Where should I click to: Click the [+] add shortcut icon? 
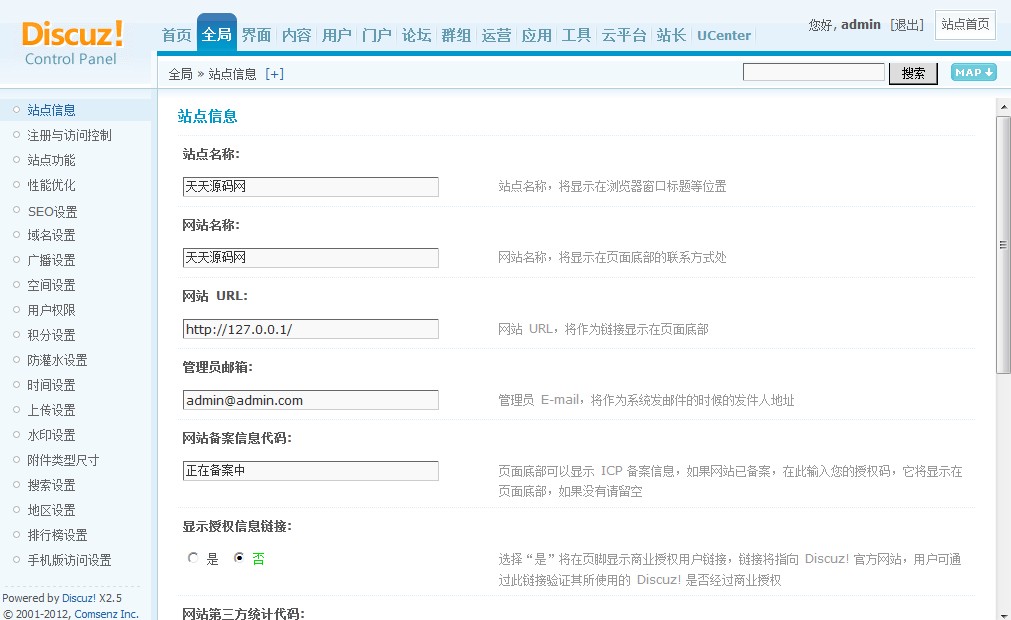(274, 74)
